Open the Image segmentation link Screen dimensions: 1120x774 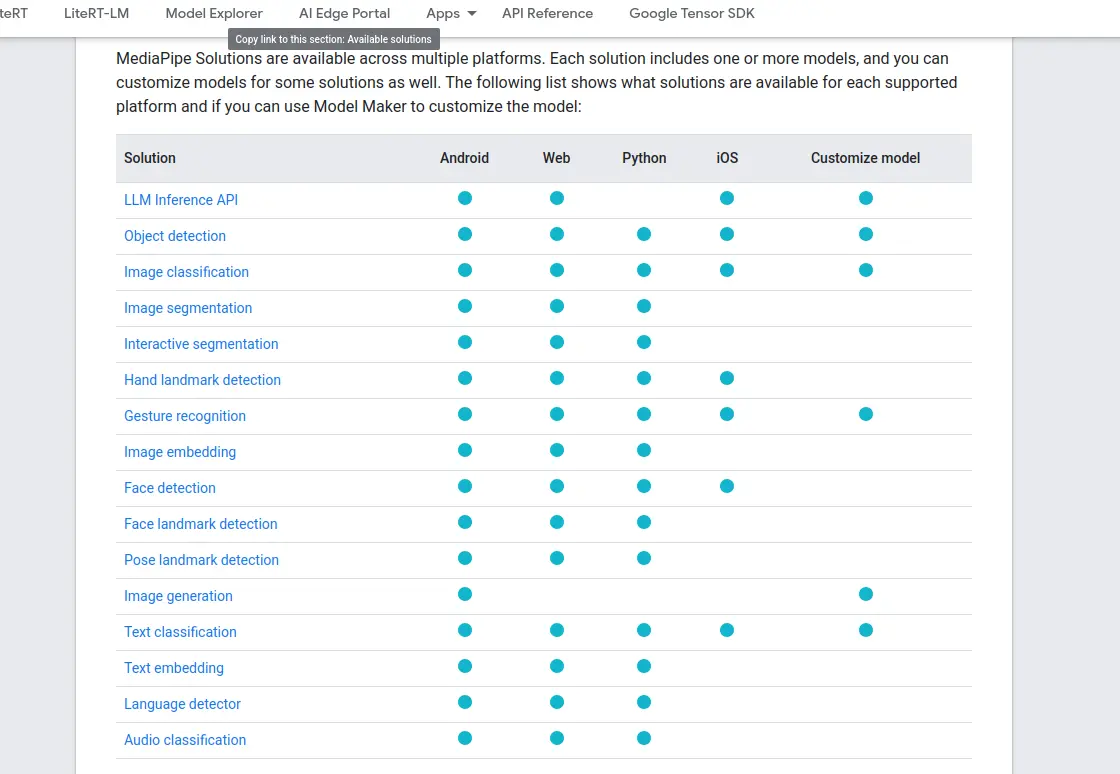pyautogui.click(x=188, y=308)
